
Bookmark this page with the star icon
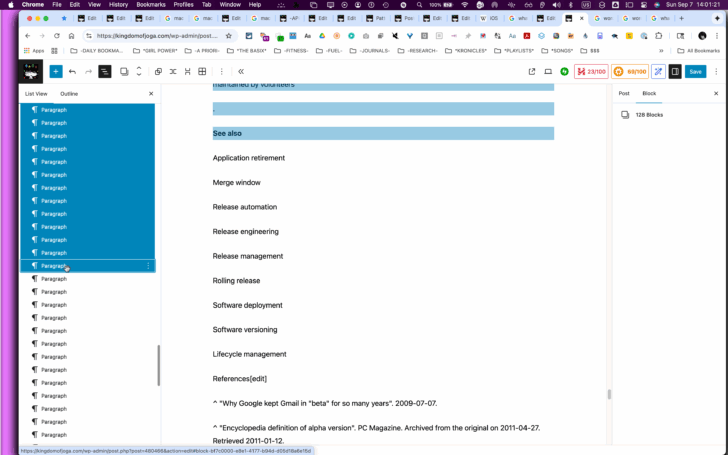click(228, 36)
